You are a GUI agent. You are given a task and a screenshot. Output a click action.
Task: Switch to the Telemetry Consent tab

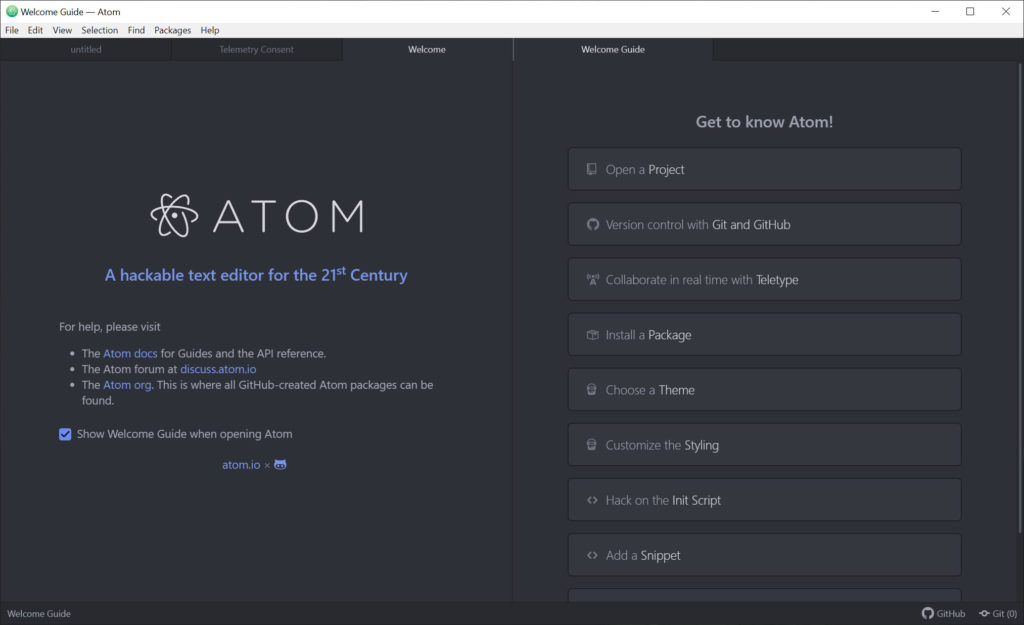tap(256, 49)
